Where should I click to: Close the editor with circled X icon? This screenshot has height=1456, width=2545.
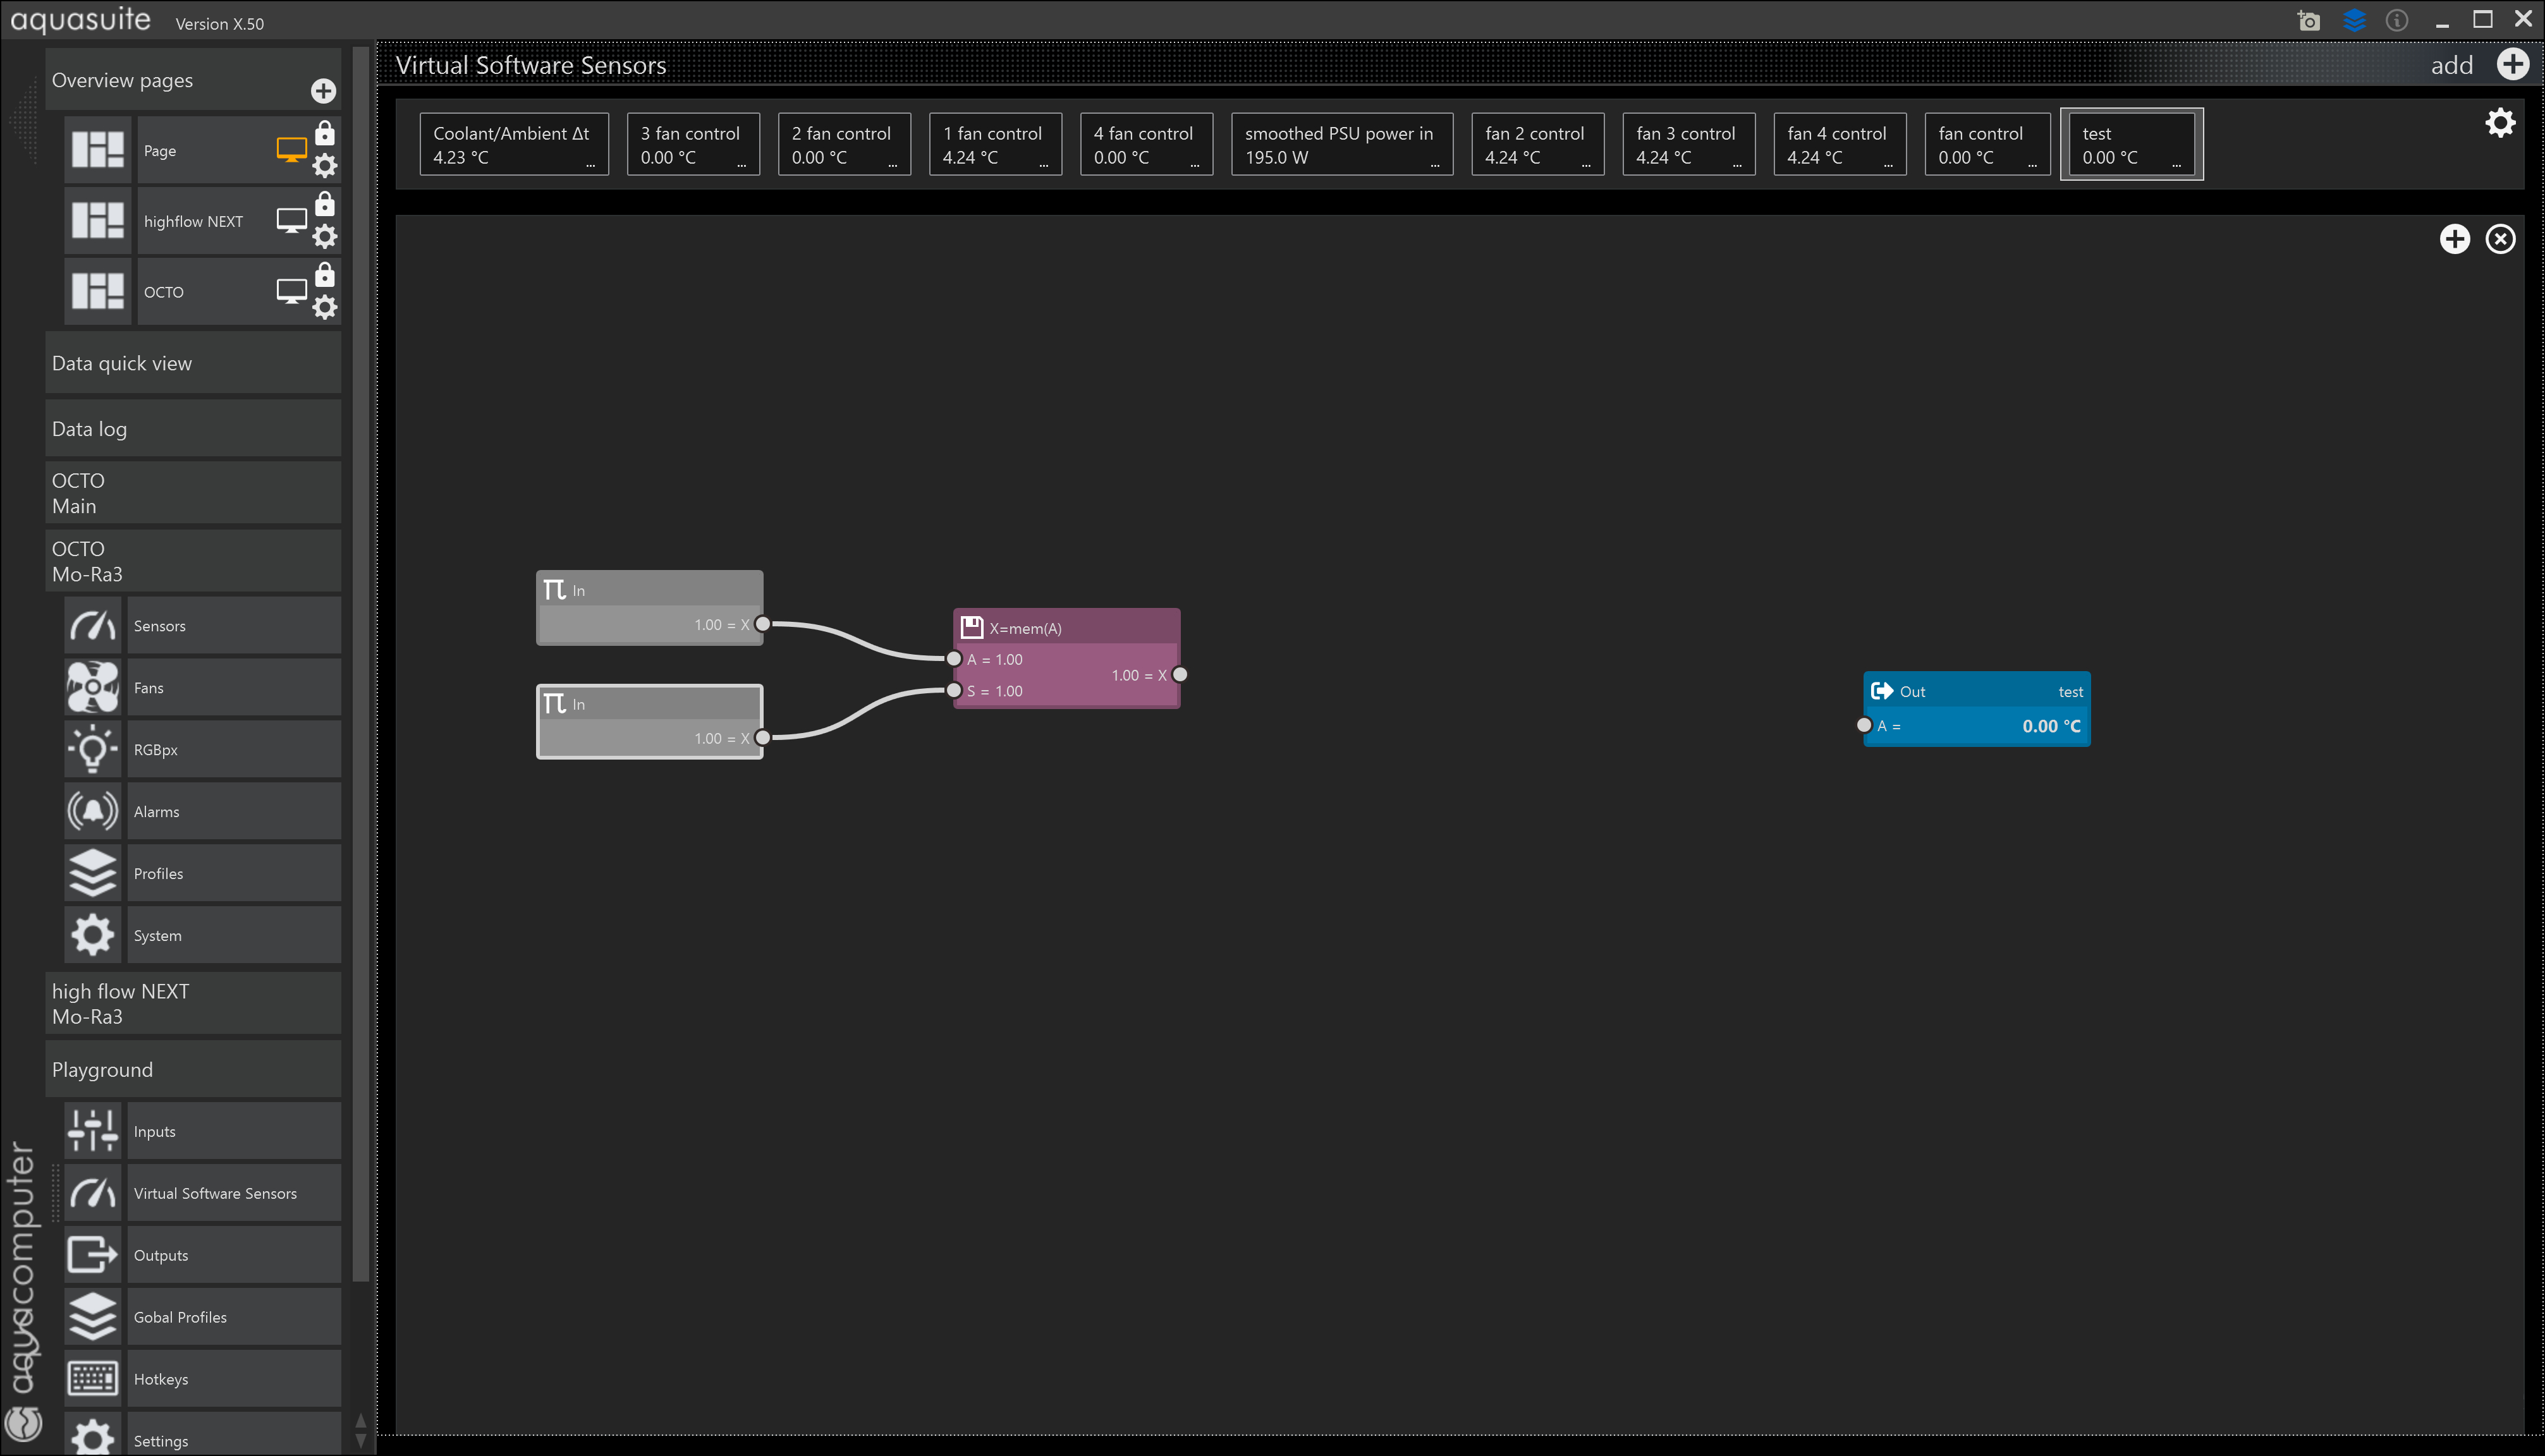[x=2500, y=239]
